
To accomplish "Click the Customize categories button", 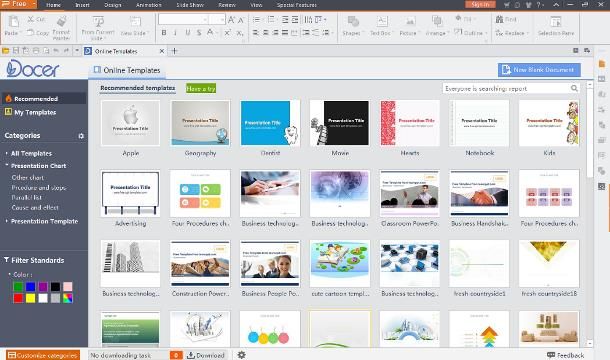I will coord(43,355).
